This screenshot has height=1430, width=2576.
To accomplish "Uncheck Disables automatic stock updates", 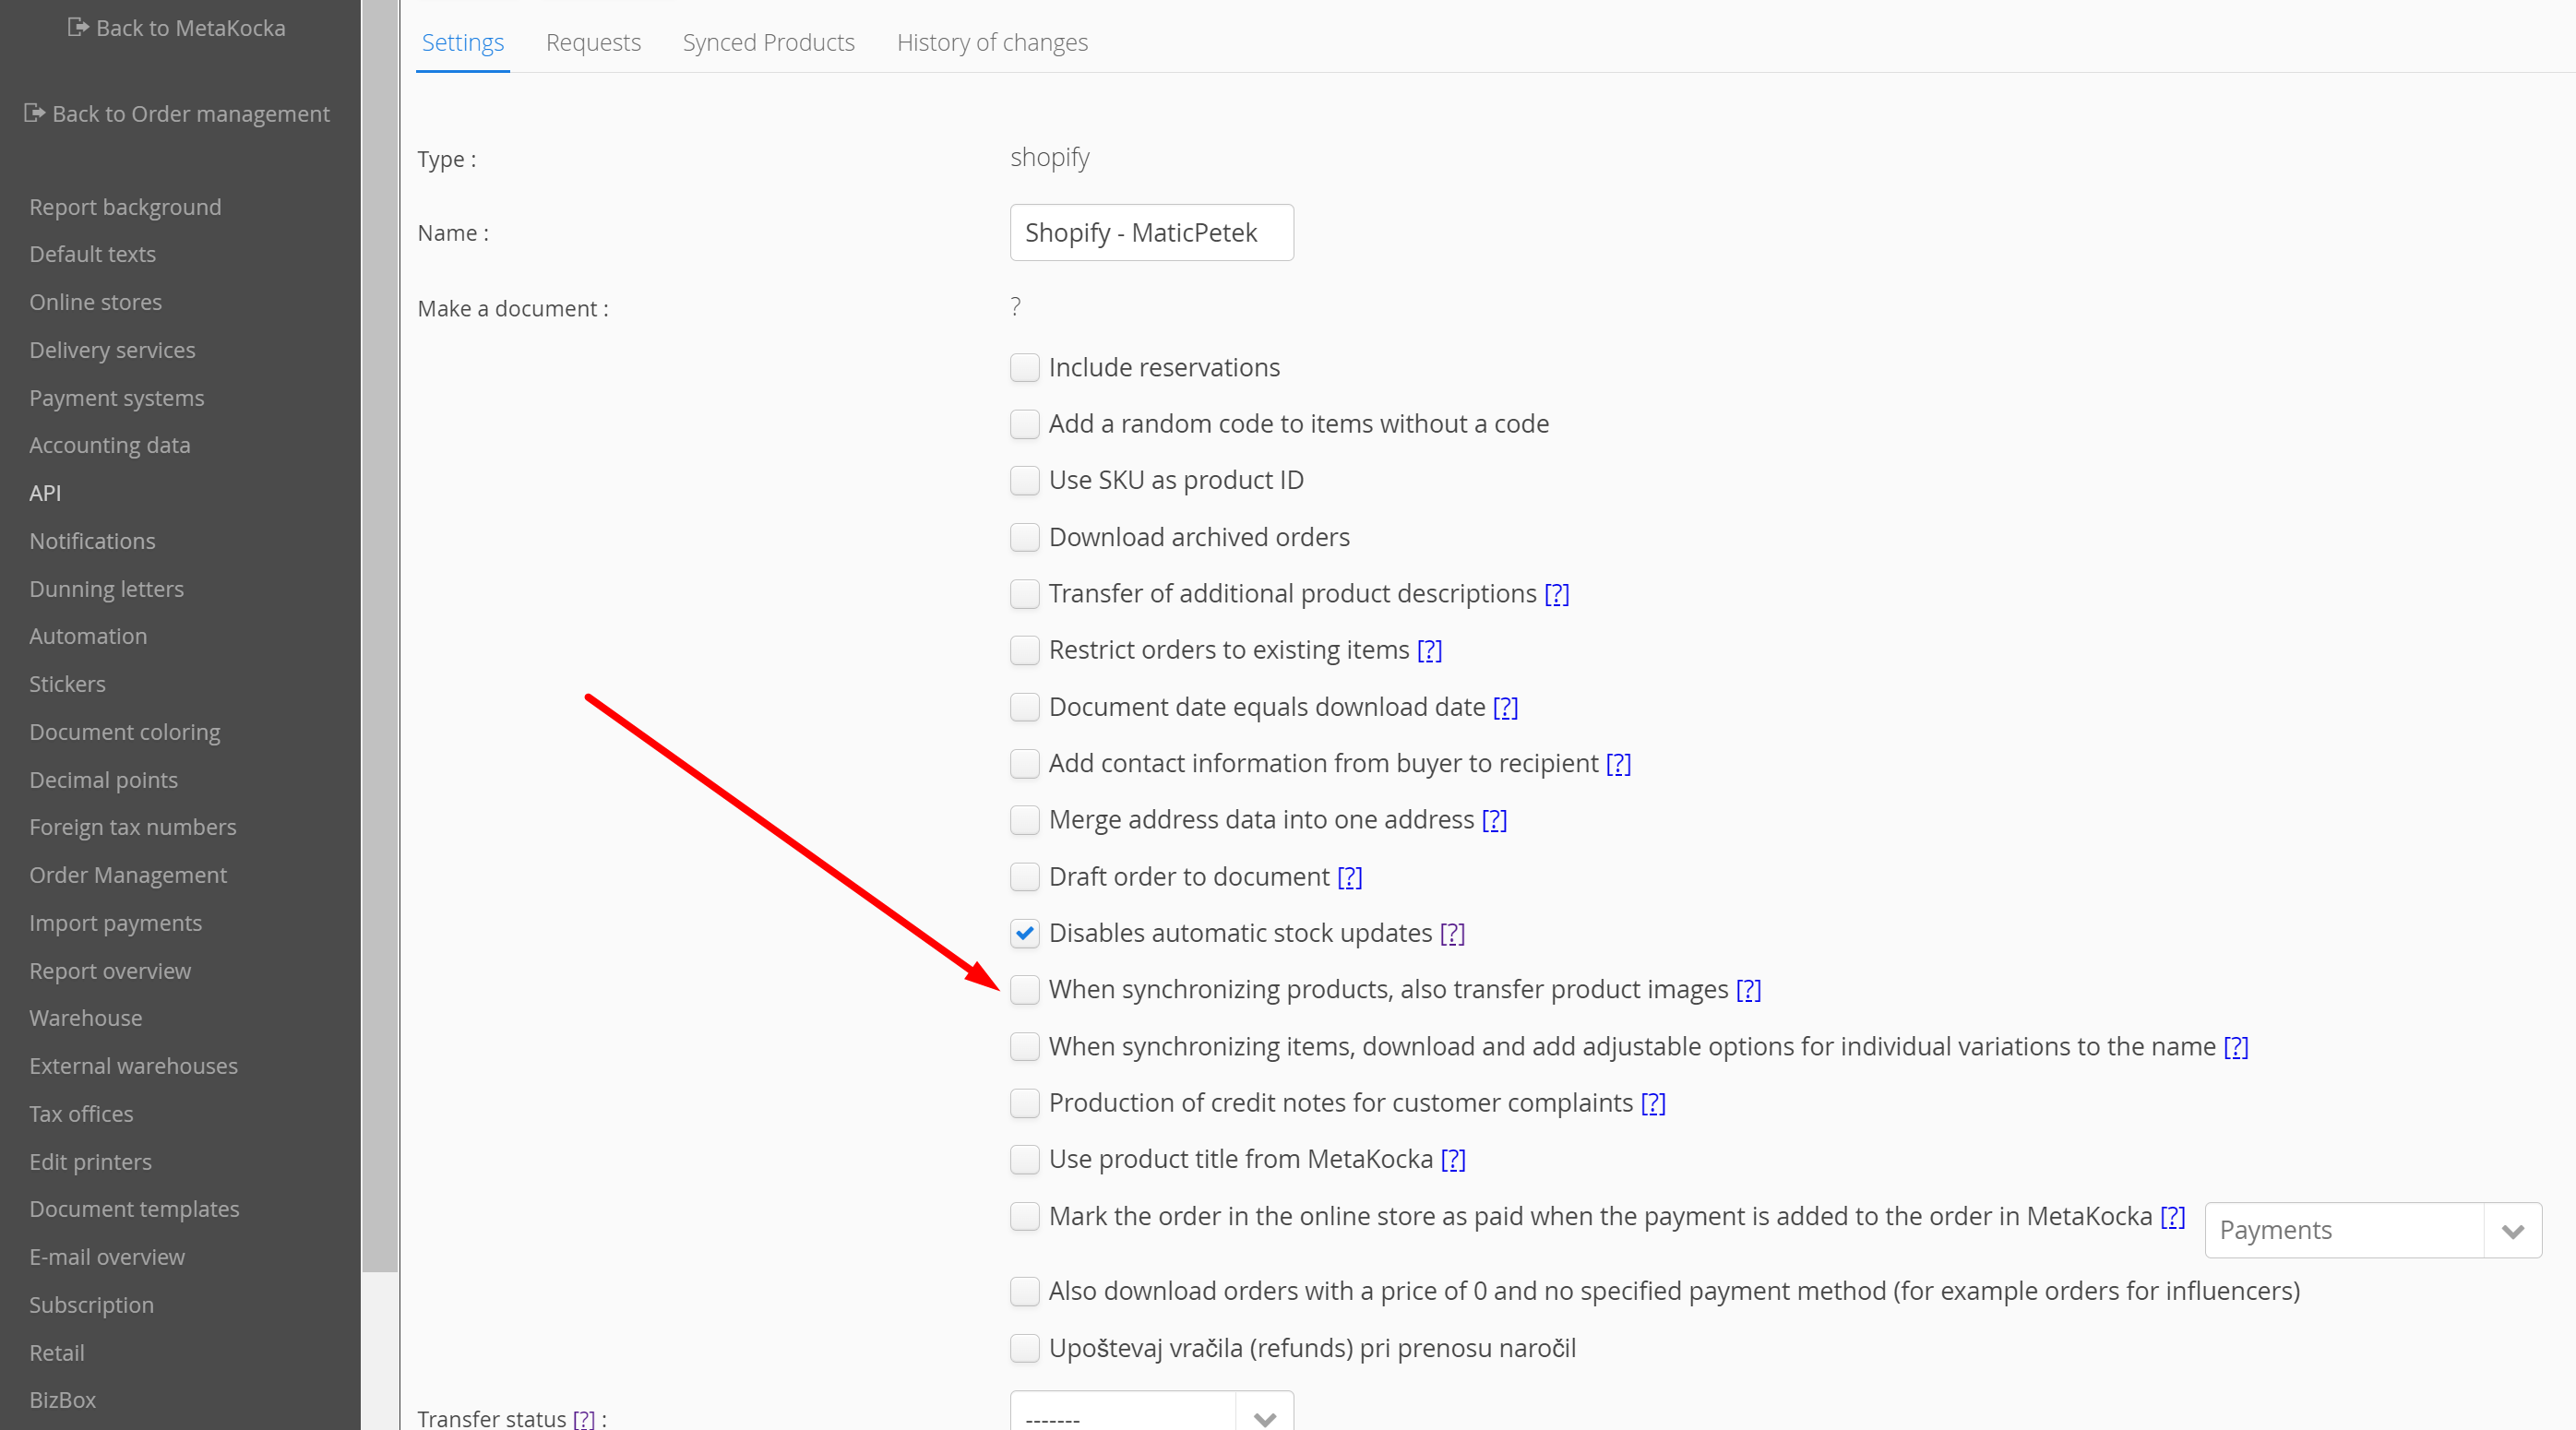I will (x=1024, y=933).
